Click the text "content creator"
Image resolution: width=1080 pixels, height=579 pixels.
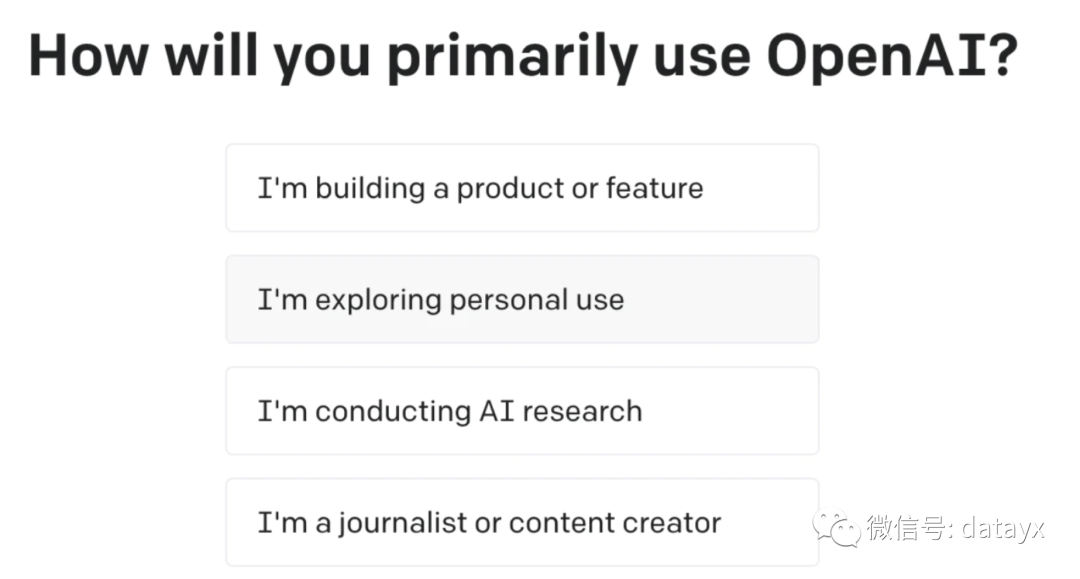coord(615,523)
